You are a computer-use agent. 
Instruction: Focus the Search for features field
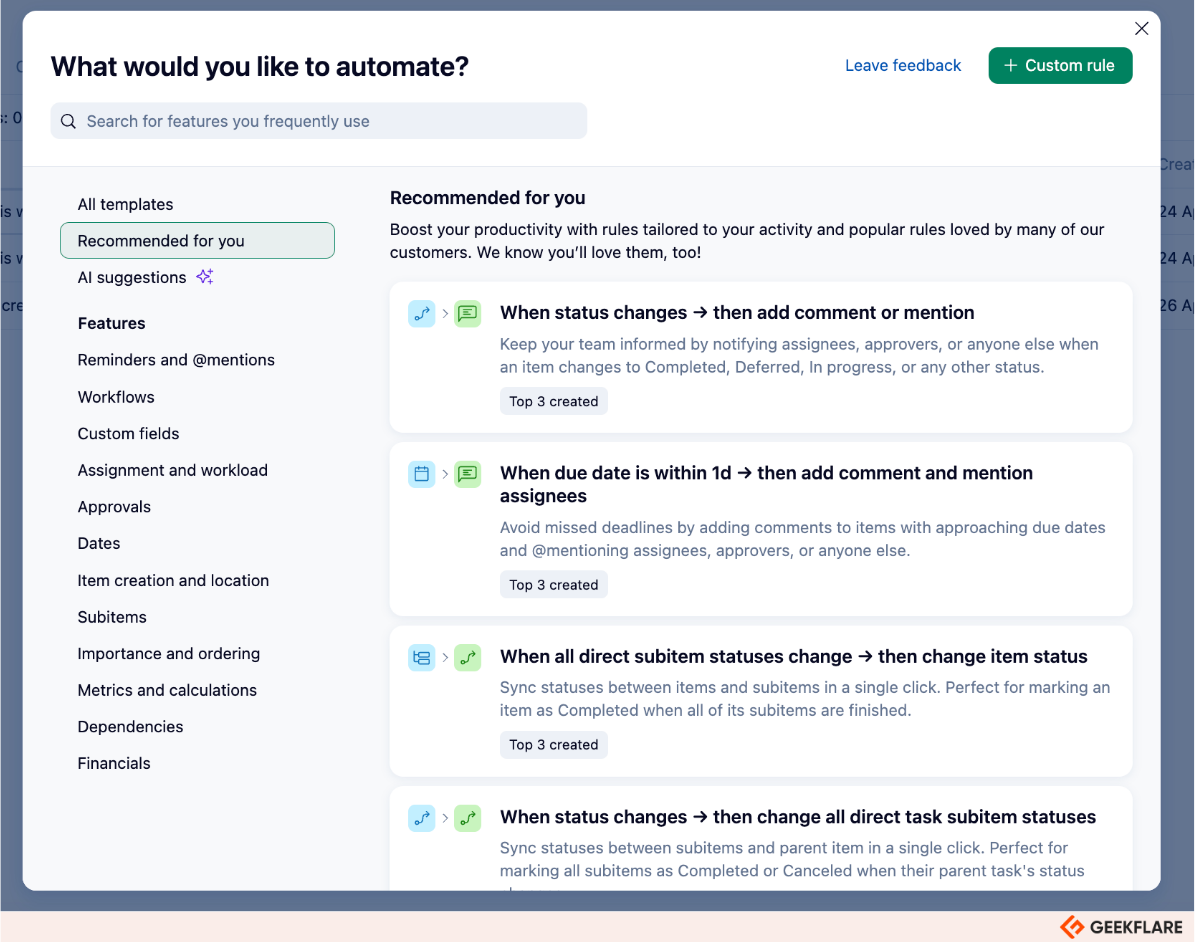(319, 121)
